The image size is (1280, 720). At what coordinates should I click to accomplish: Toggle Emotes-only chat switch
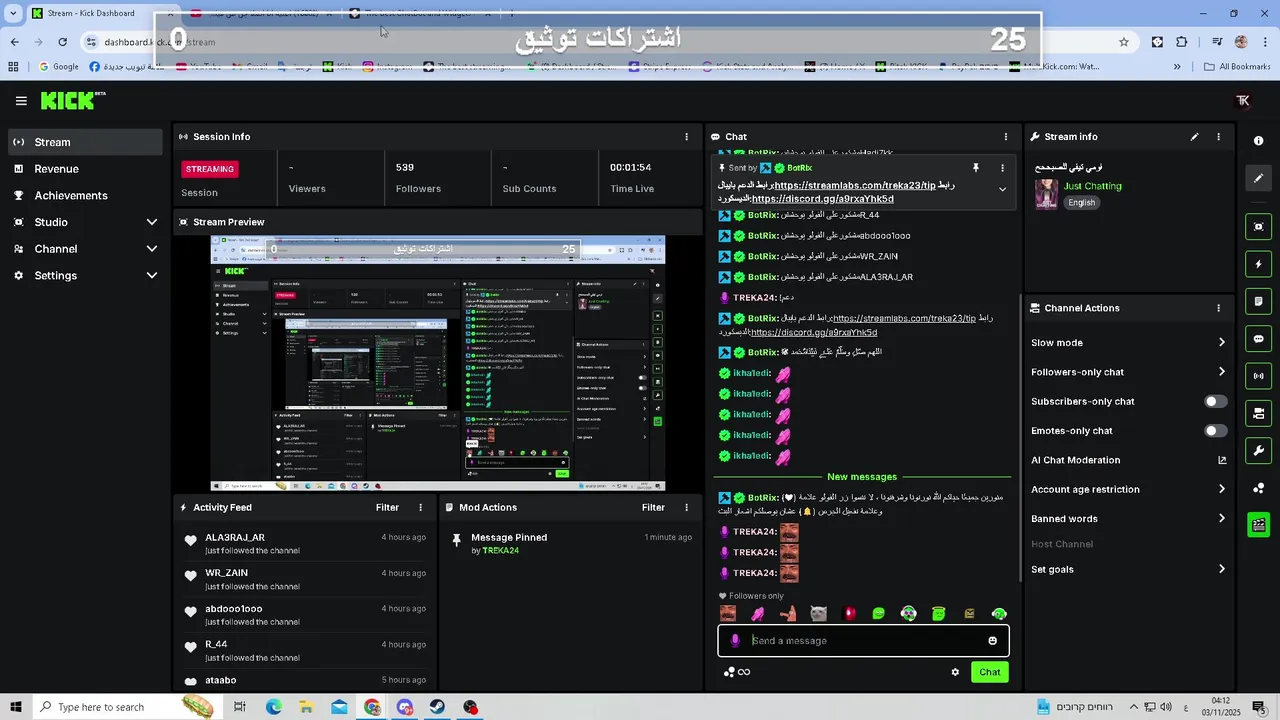coord(1215,431)
